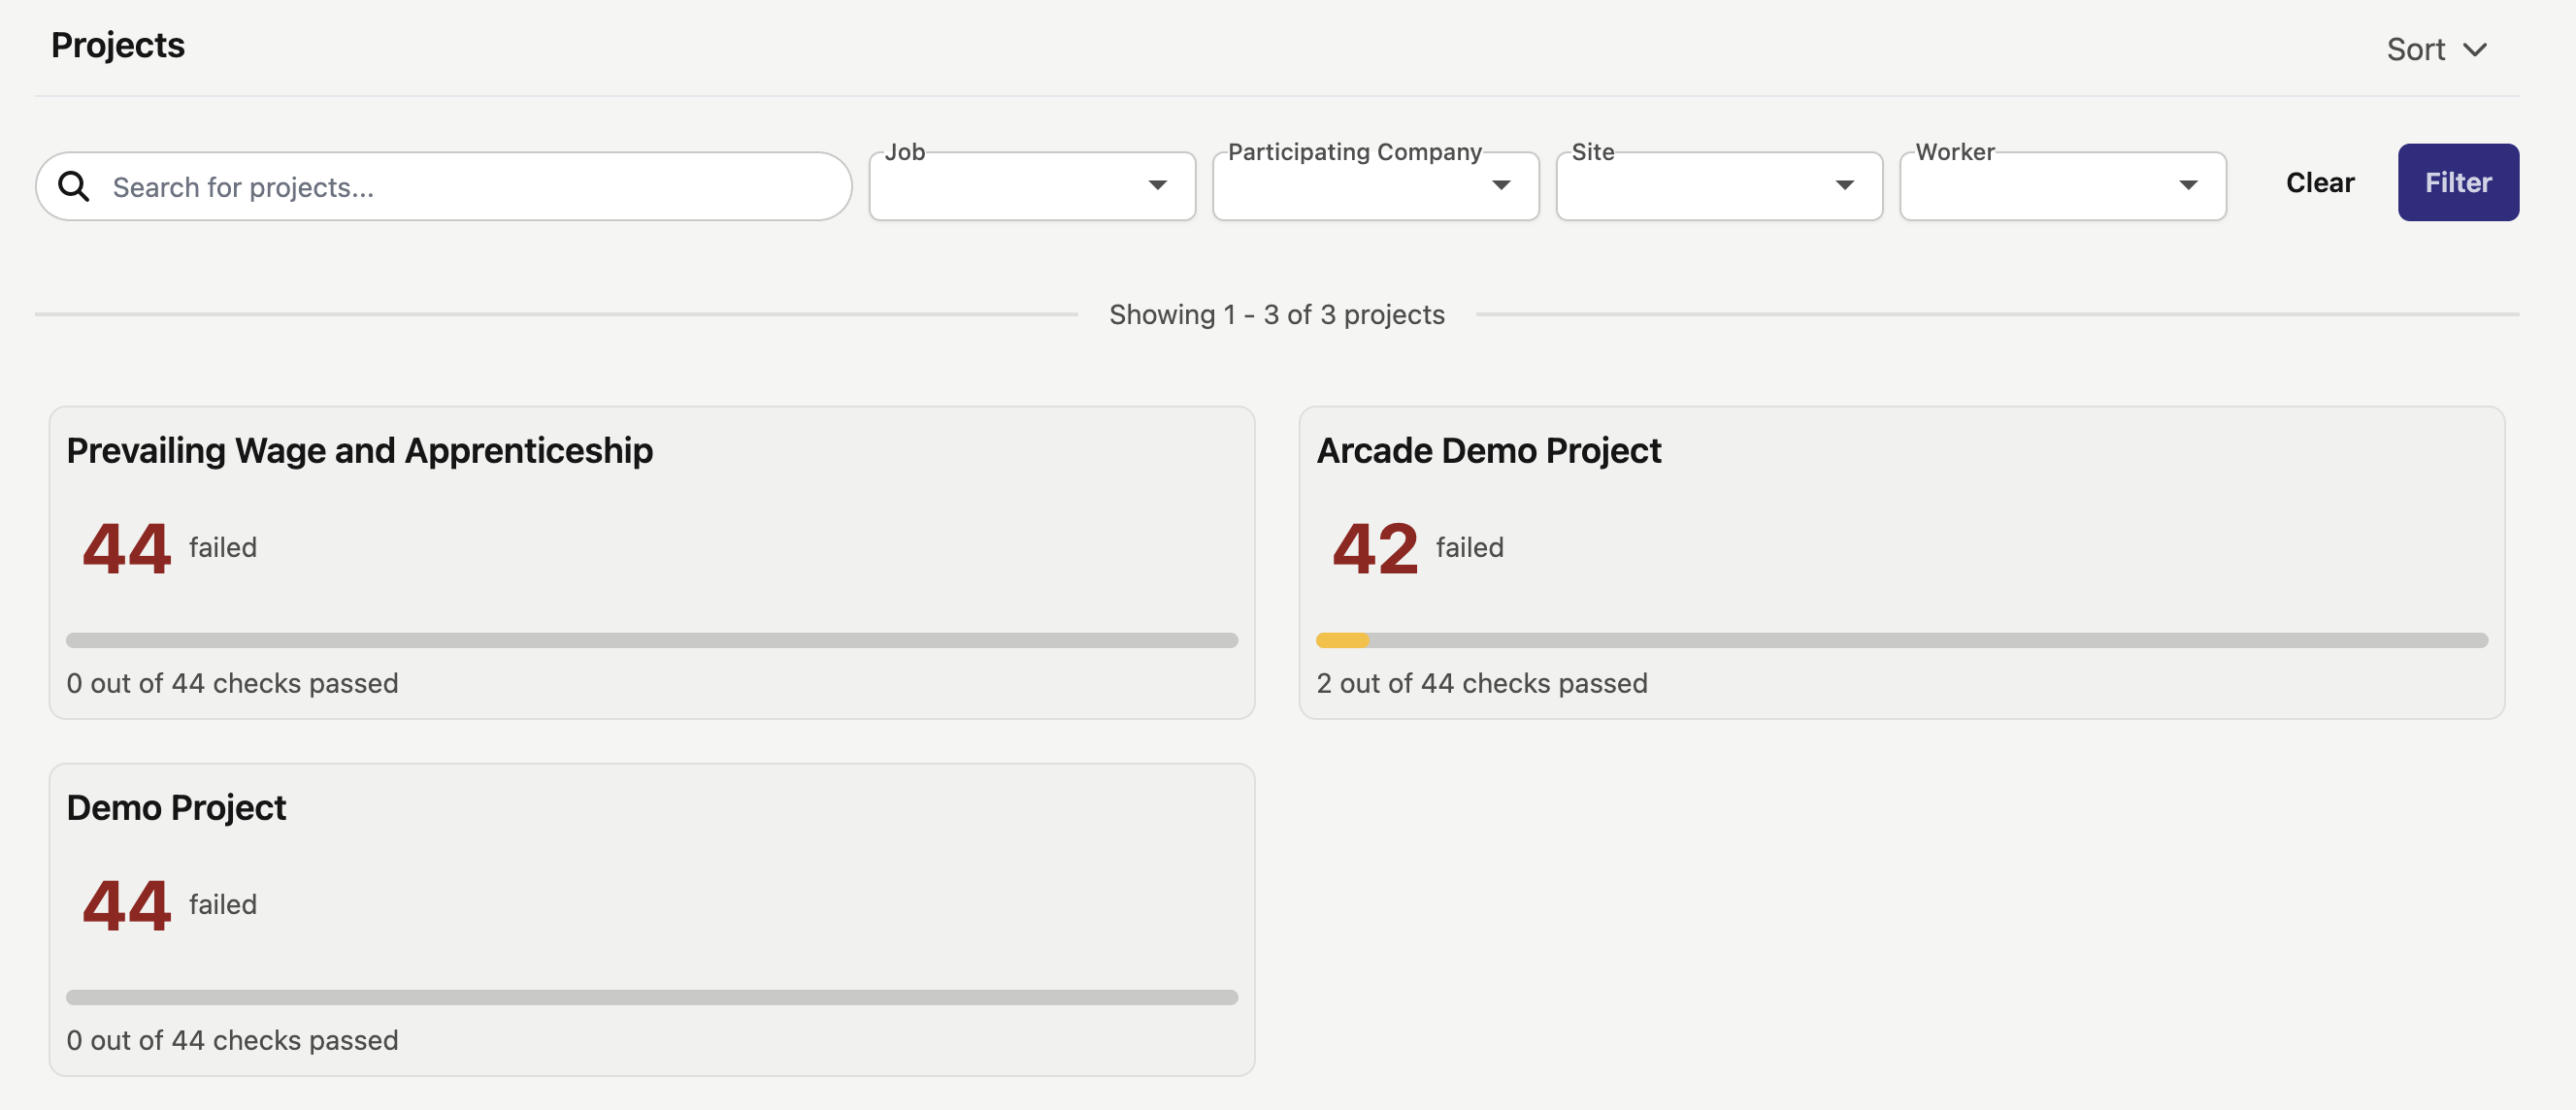The image size is (2576, 1110).
Task: Click the Participating Company arrow icon
Action: (1500, 185)
